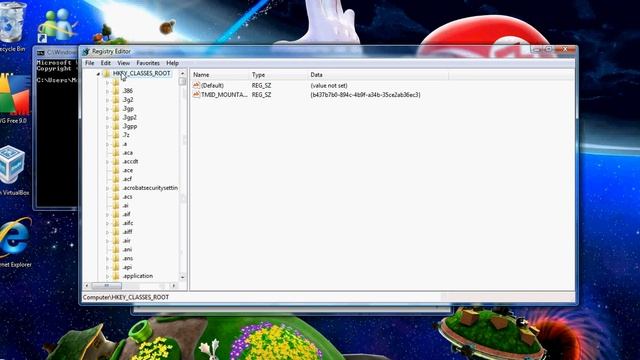Screen dimensions: 640x360
Task: Click the Data column header
Action: coord(378,75)
